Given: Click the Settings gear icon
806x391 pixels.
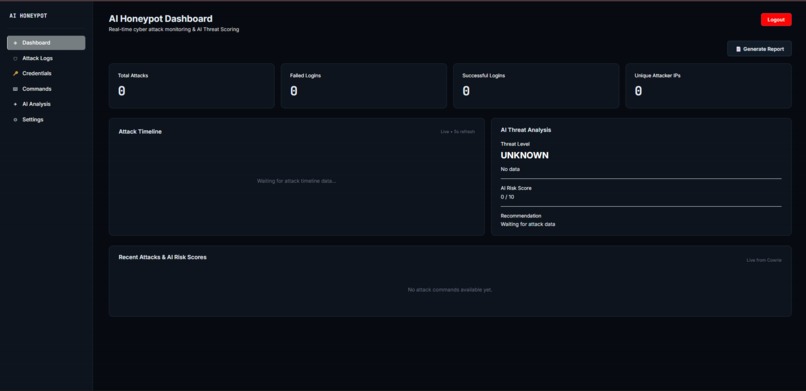Looking at the screenshot, I should click(x=15, y=120).
